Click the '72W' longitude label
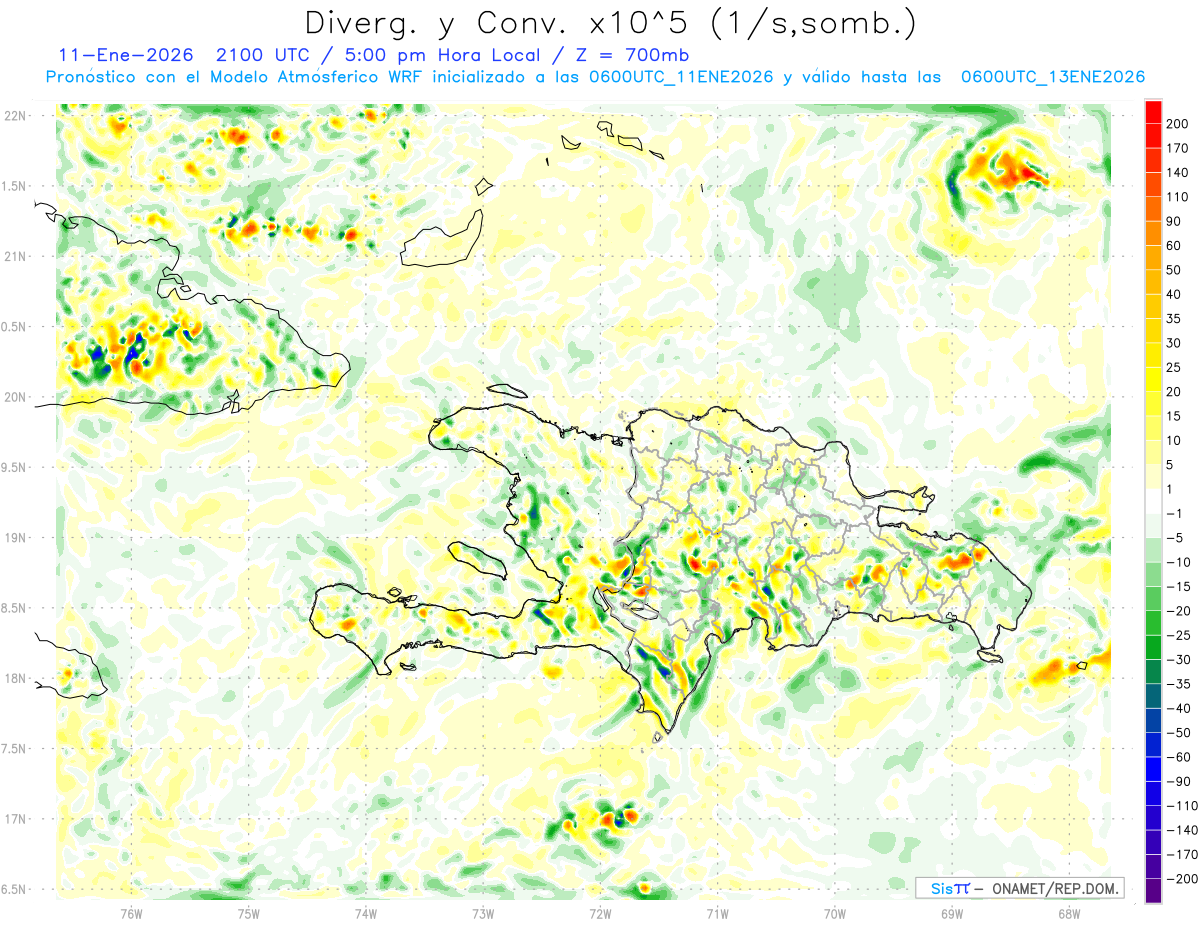 (600, 912)
